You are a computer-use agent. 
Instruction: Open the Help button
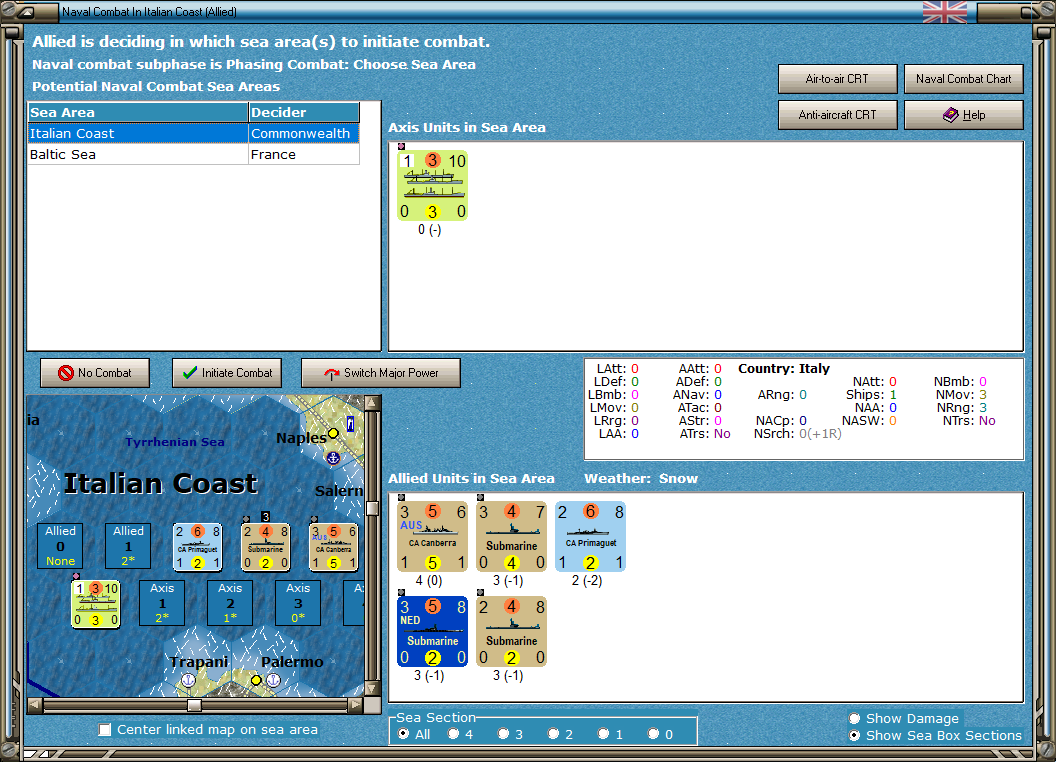coord(964,115)
